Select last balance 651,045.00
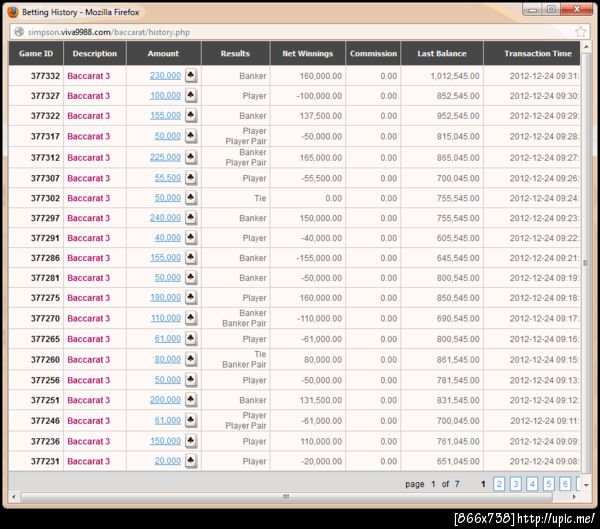The image size is (600, 529). (458, 461)
